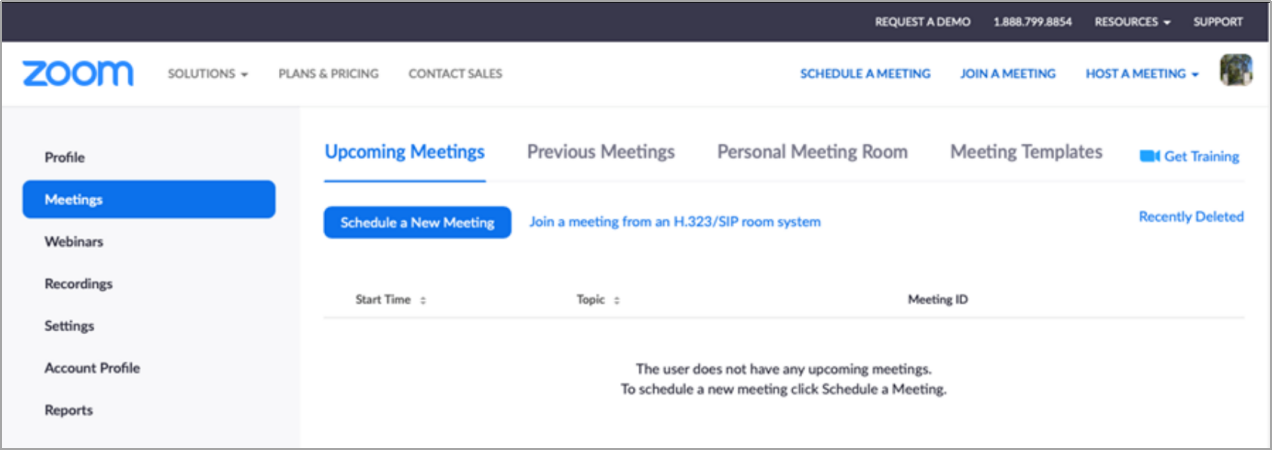Open the user profile avatar
1272x450 pixels.
pos(1236,71)
